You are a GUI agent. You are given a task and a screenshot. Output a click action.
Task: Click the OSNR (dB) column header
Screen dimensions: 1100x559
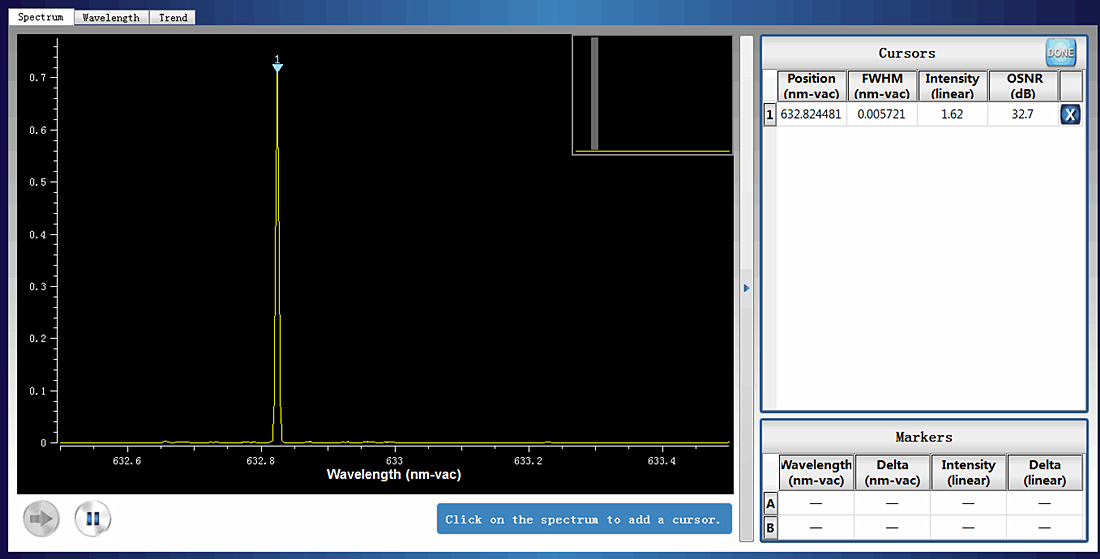coord(1024,86)
